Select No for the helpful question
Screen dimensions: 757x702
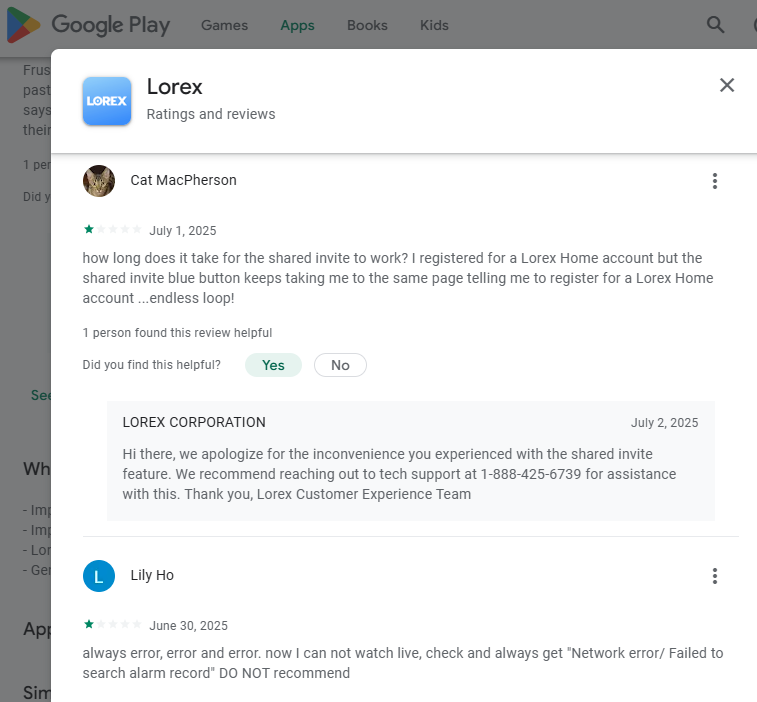click(x=340, y=365)
